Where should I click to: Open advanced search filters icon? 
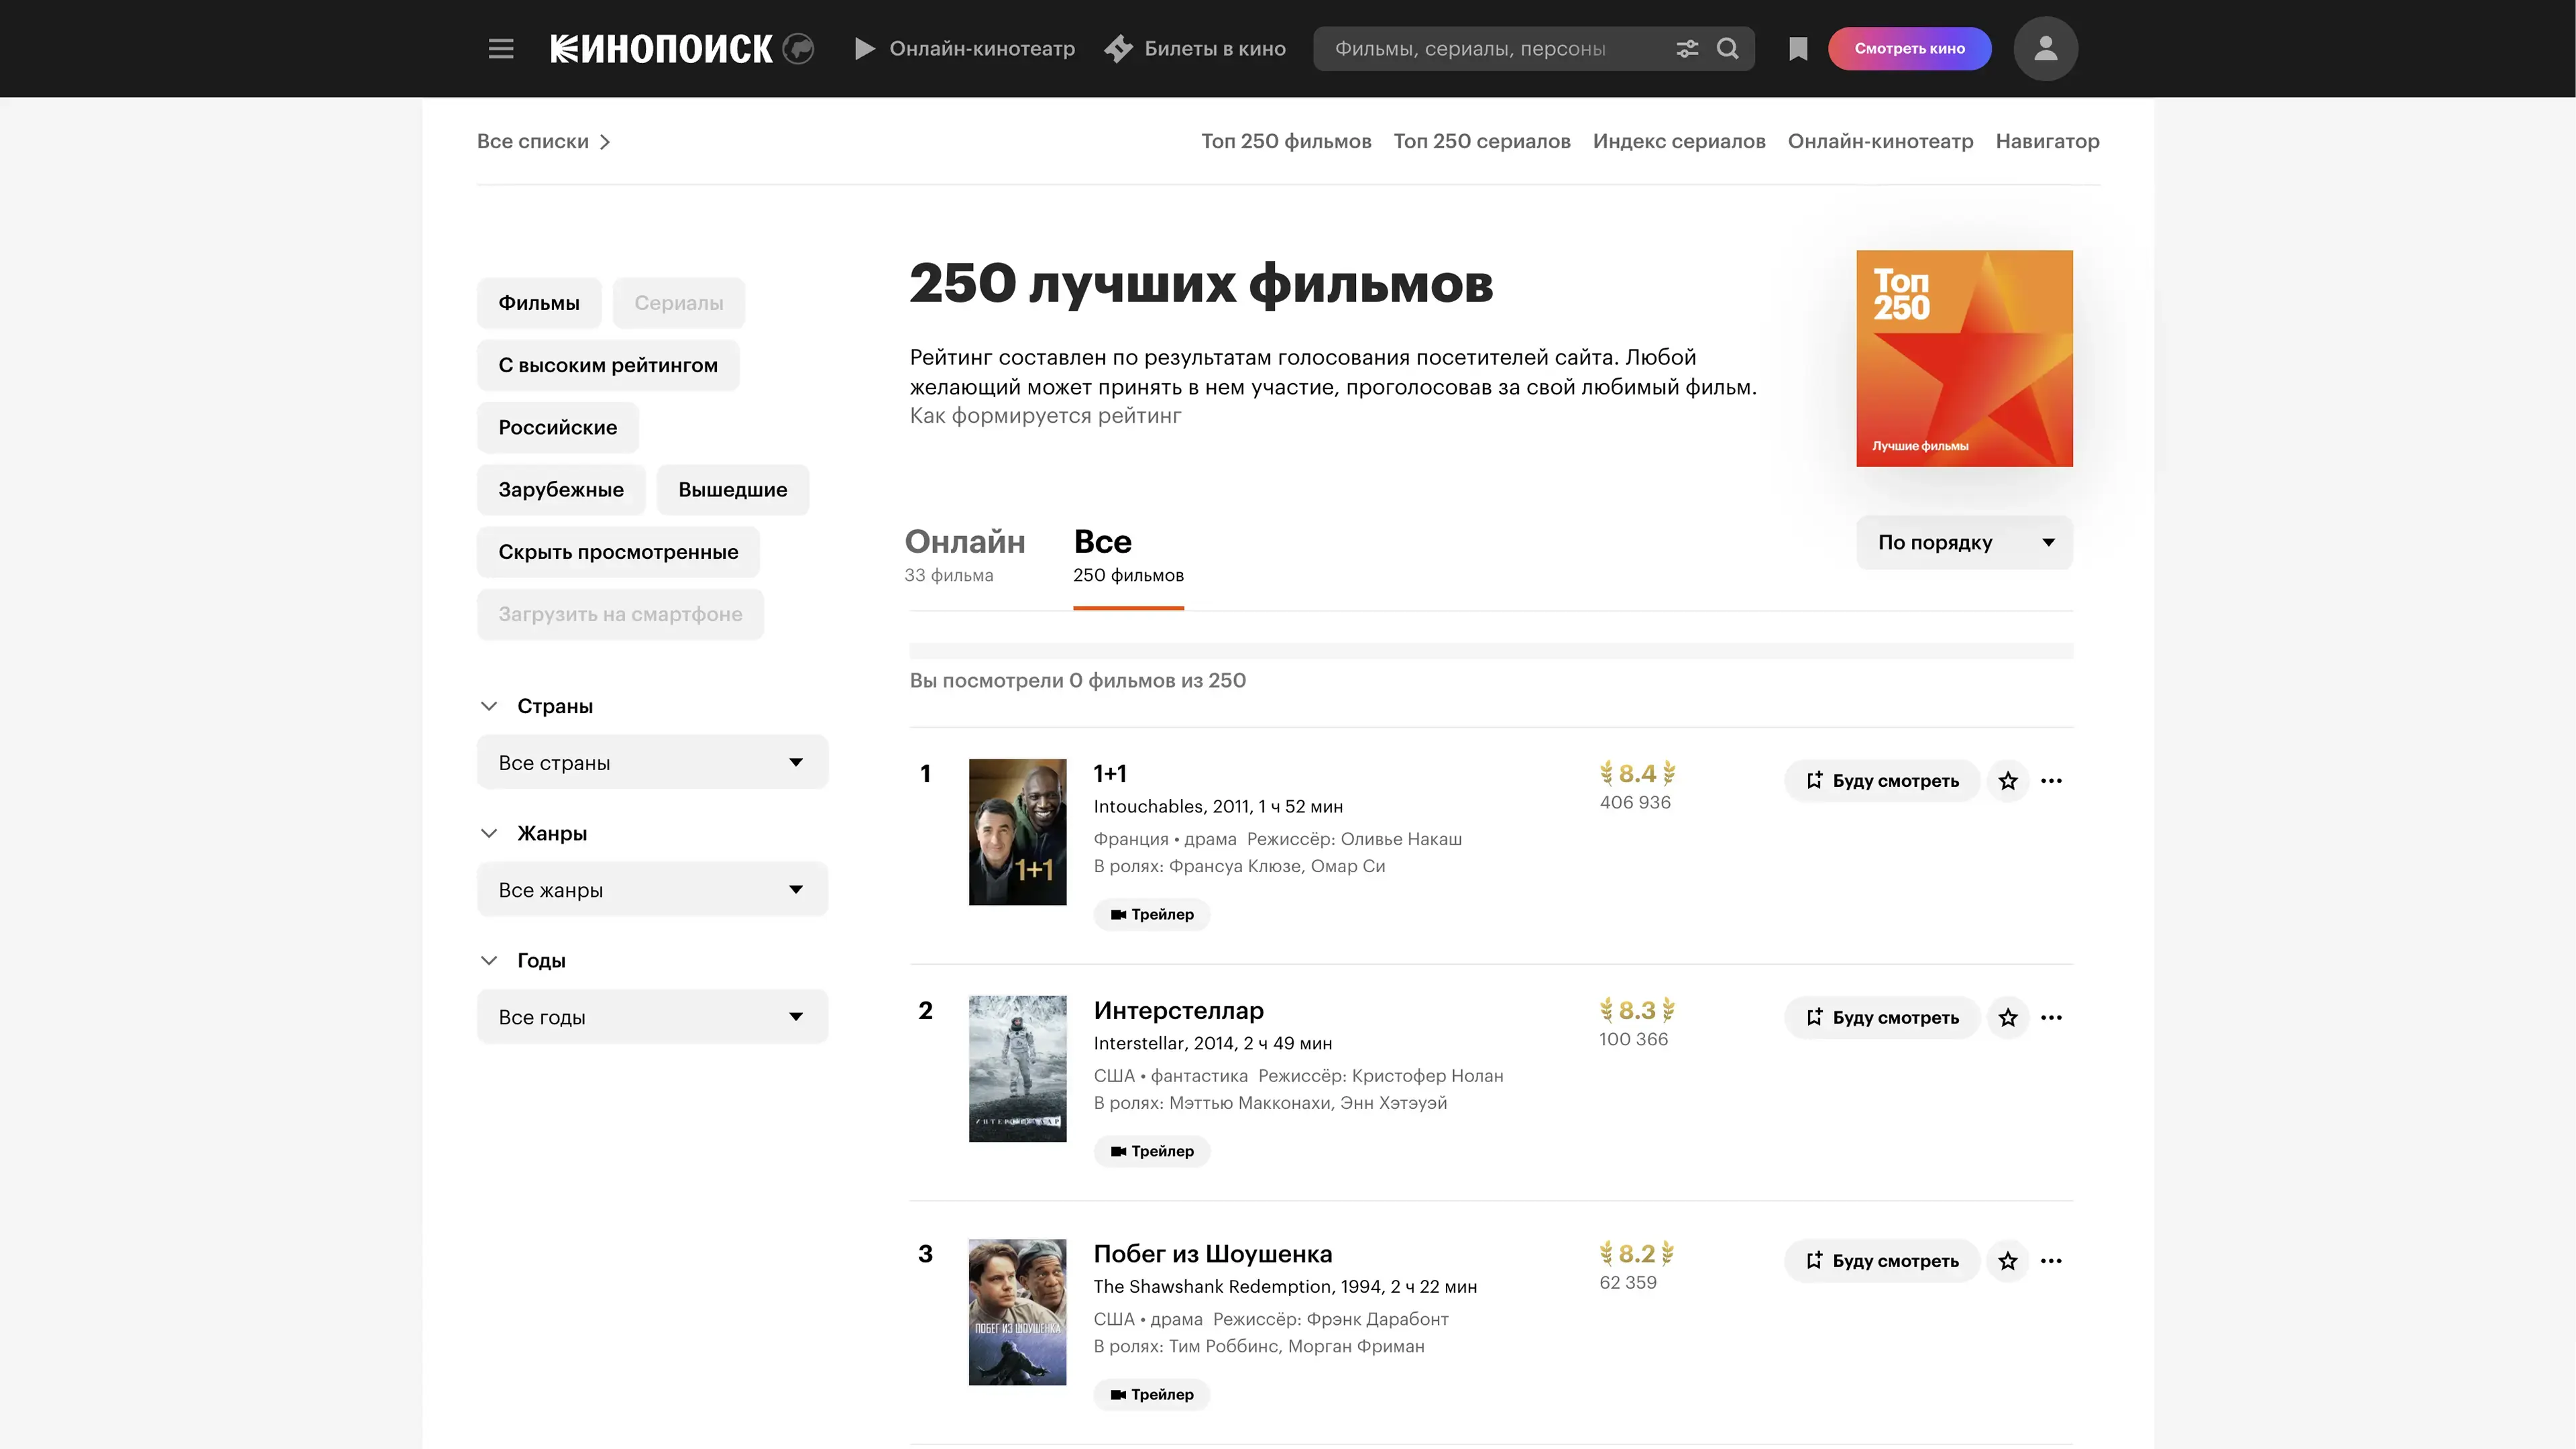[1687, 49]
